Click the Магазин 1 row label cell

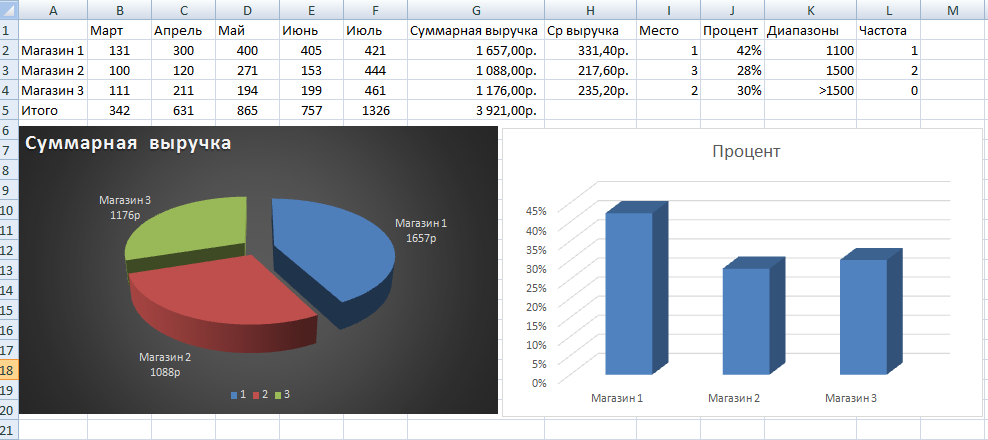pyautogui.click(x=53, y=50)
